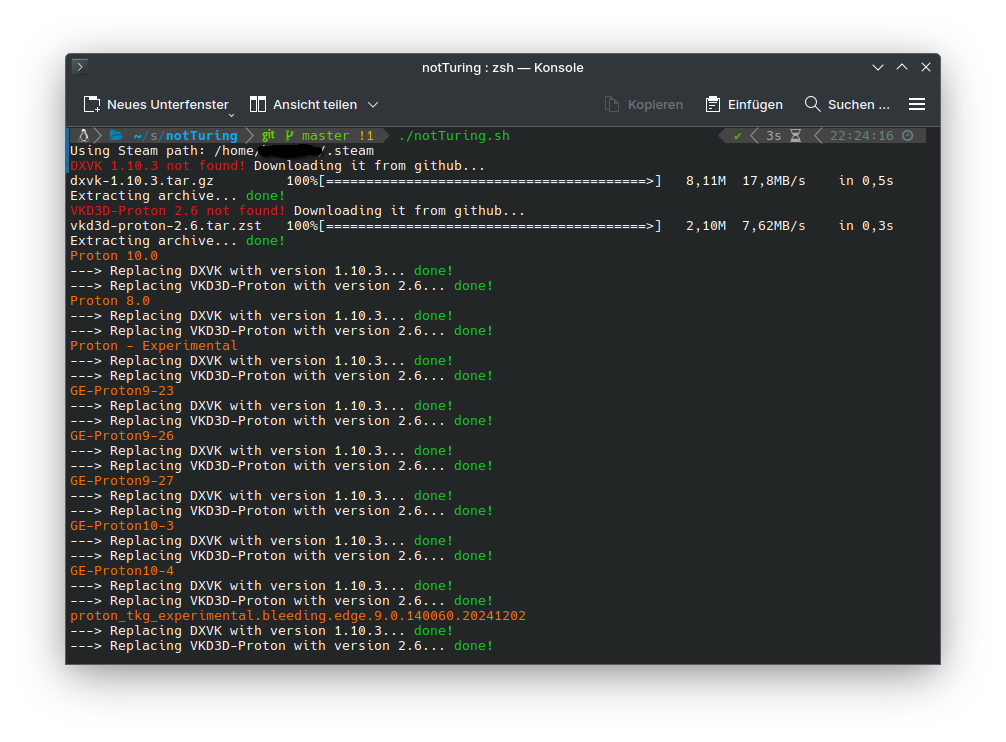This screenshot has width=1006, height=742.
Task: Click the vkd3d-proton download progress bar
Action: point(490,226)
